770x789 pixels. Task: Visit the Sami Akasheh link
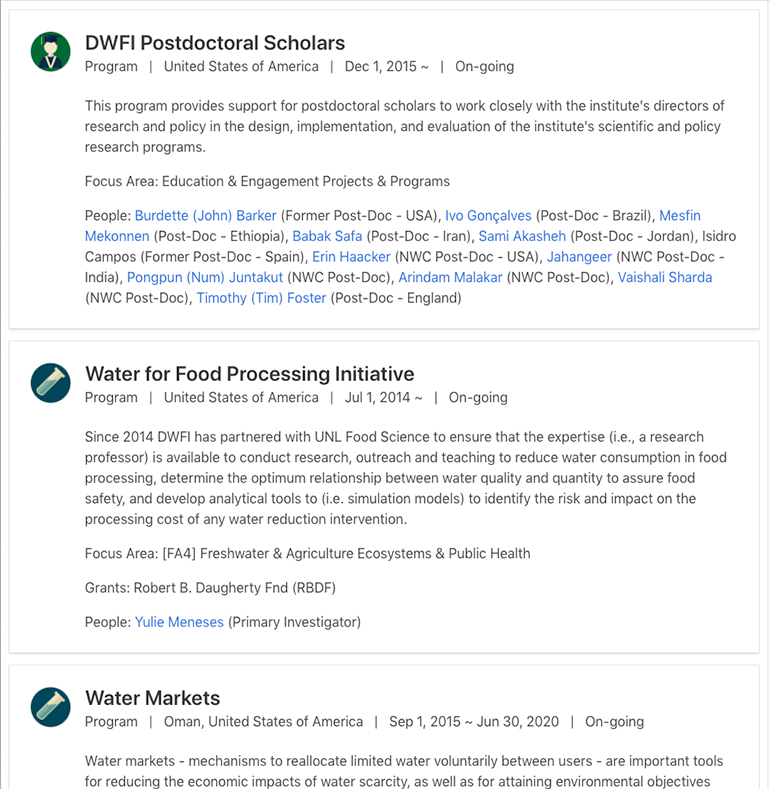[x=522, y=236]
